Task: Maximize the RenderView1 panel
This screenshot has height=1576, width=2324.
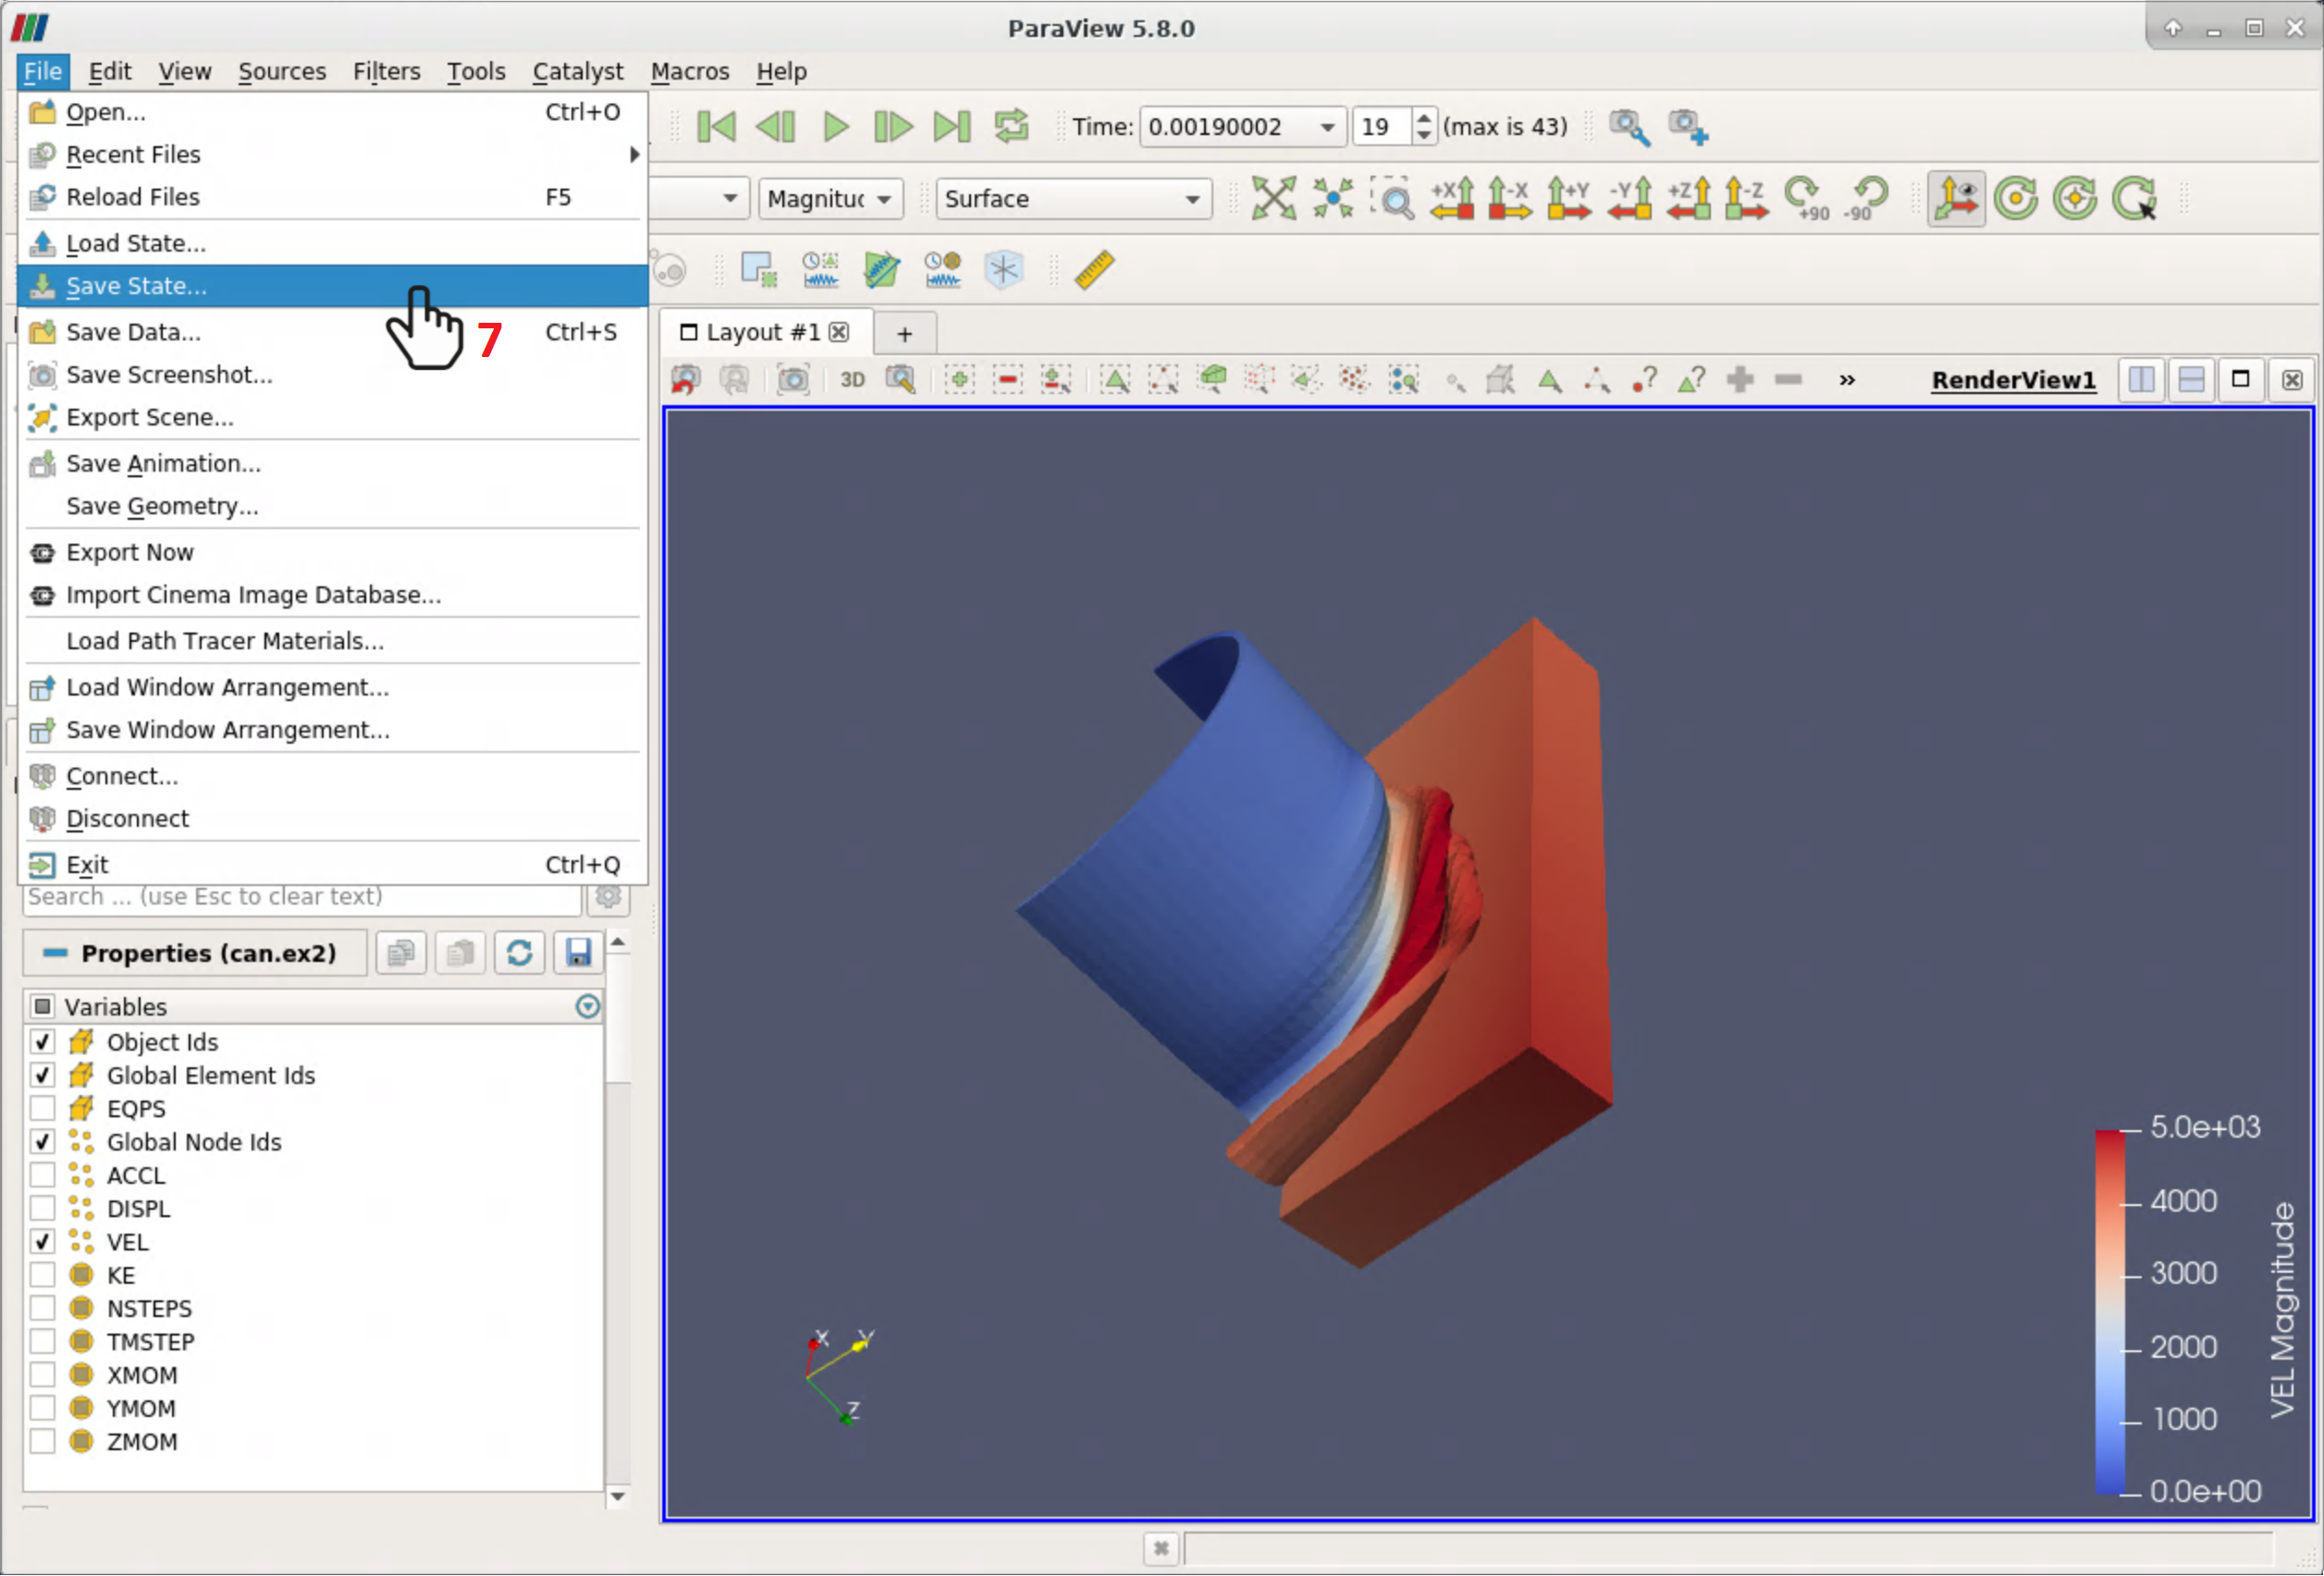Action: pyautogui.click(x=2240, y=380)
